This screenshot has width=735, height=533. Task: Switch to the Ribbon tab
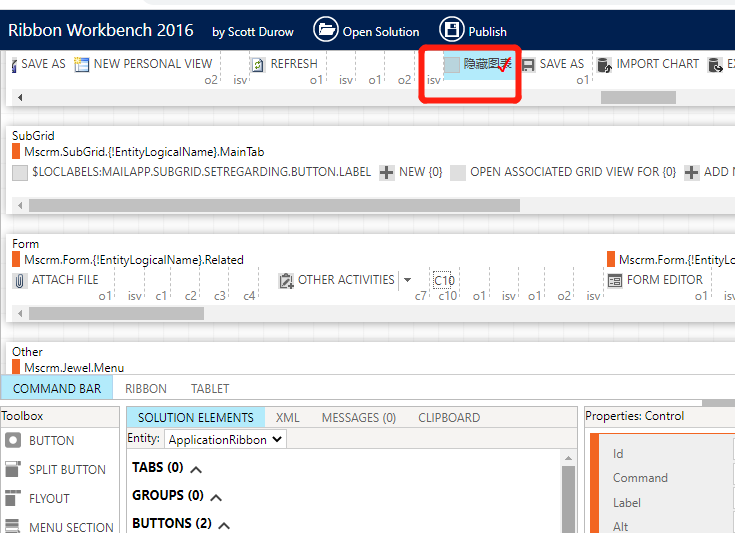pos(146,389)
